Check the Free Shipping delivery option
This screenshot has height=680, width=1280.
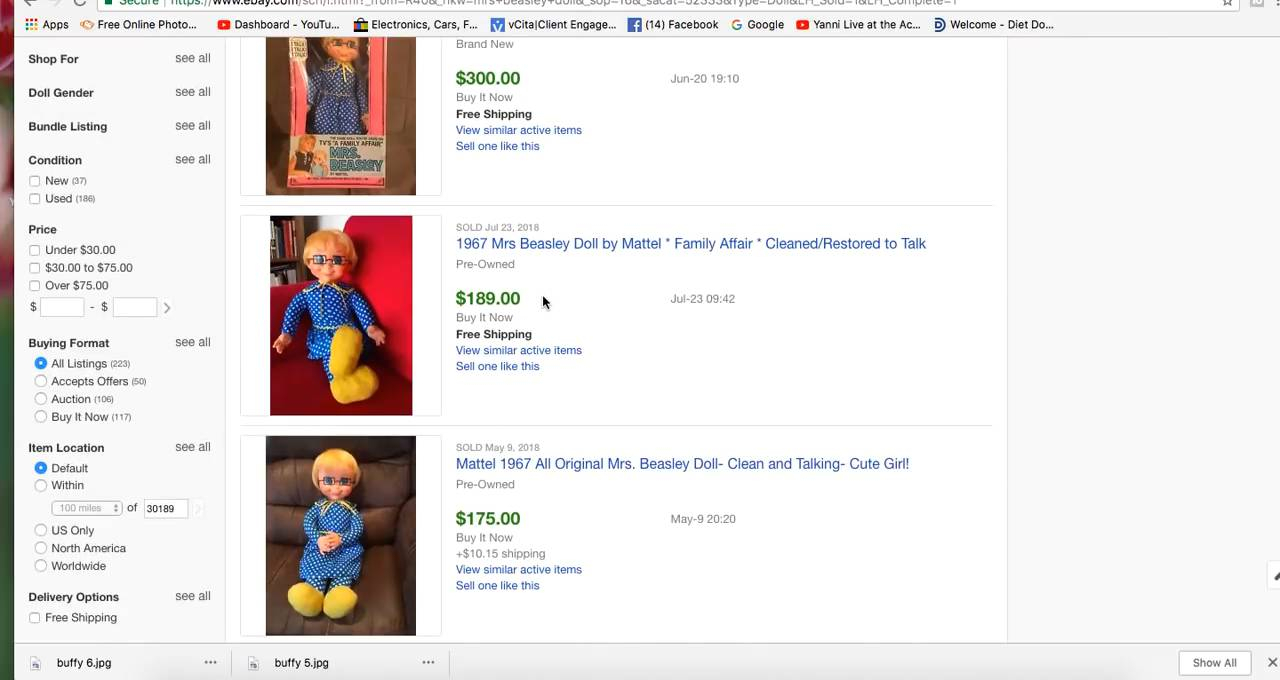pos(35,618)
